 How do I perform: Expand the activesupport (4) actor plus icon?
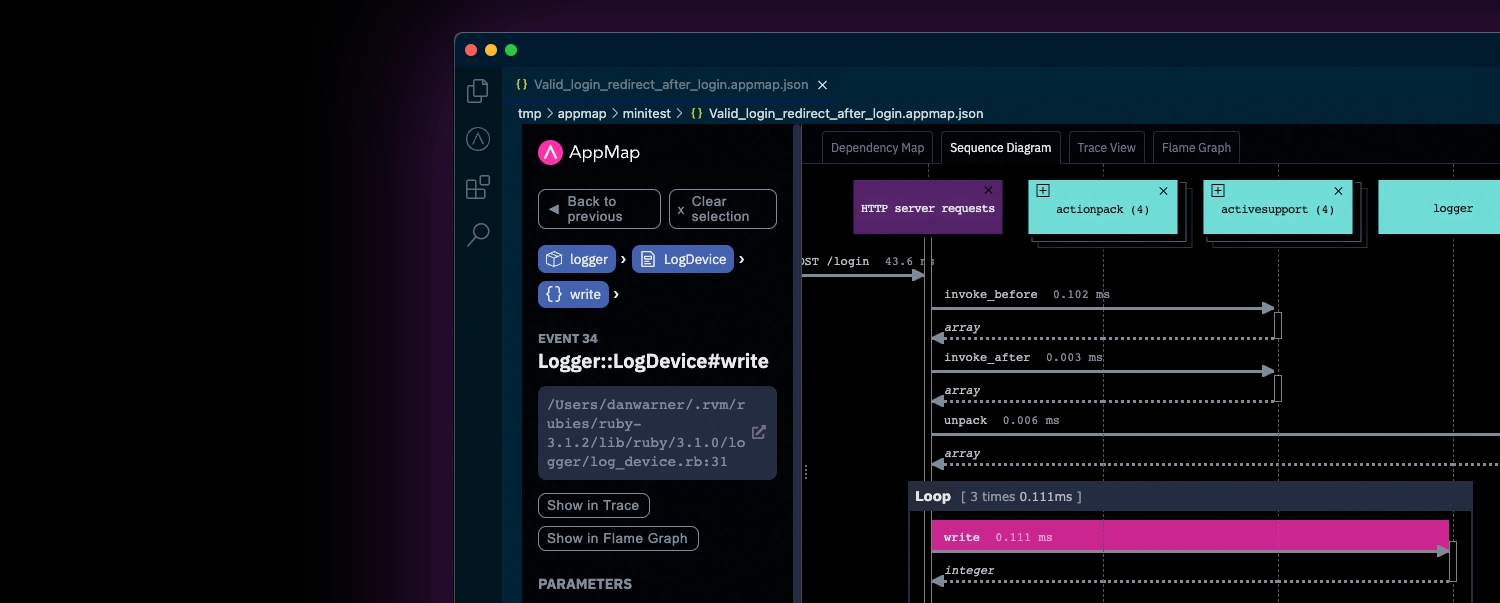(1217, 190)
